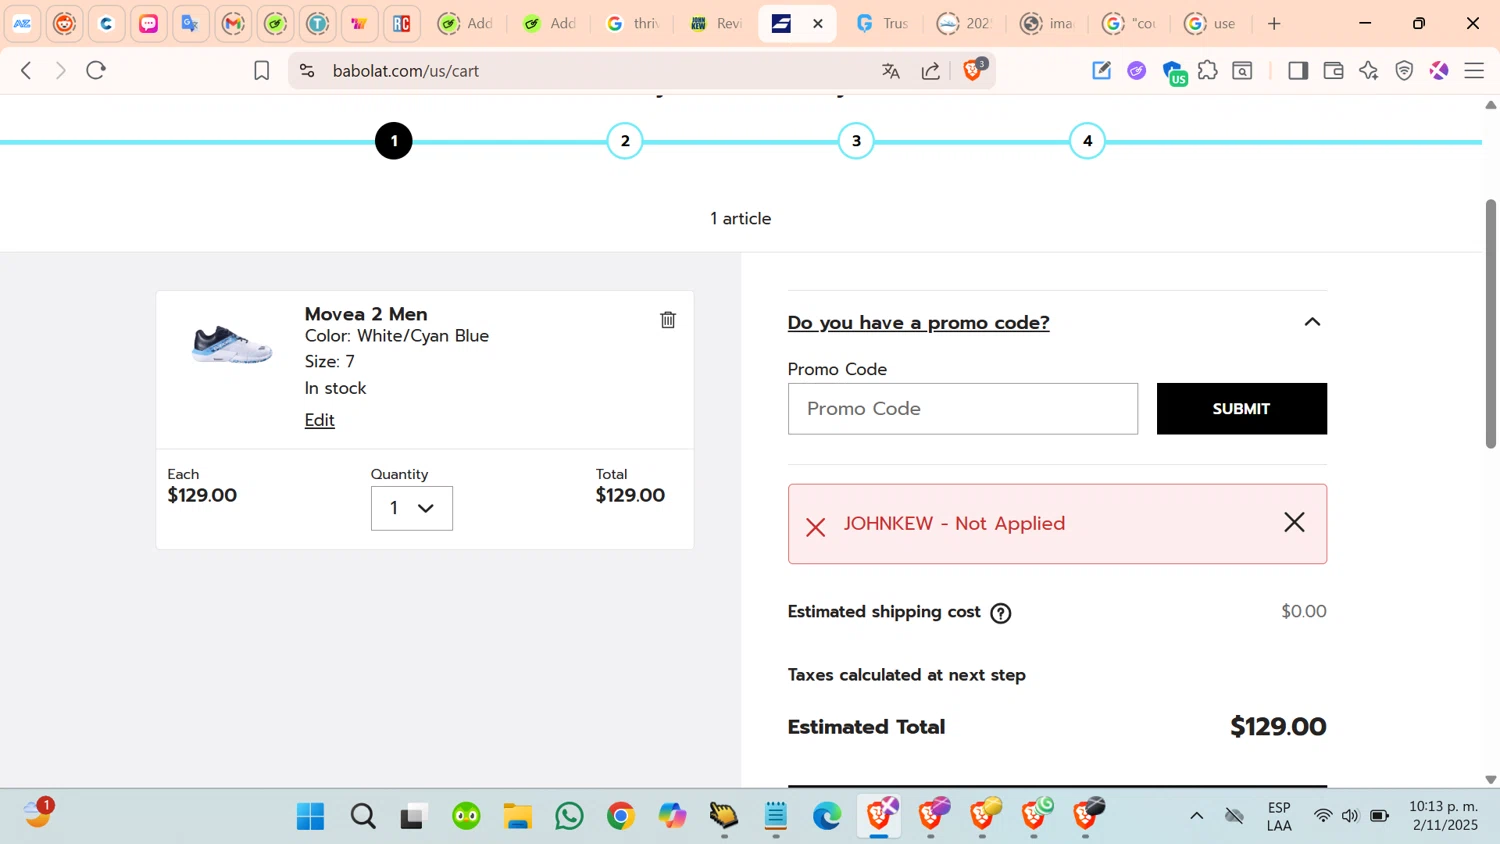Open Google Chrome from the taskbar

[621, 816]
